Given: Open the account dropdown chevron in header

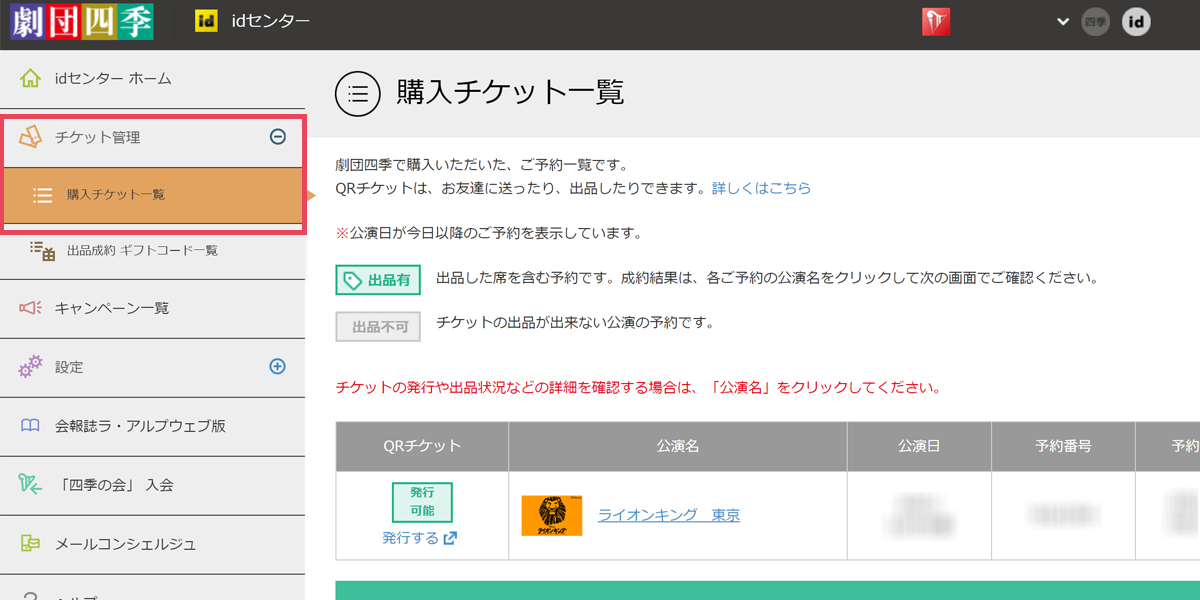Looking at the screenshot, I should 1062,22.
